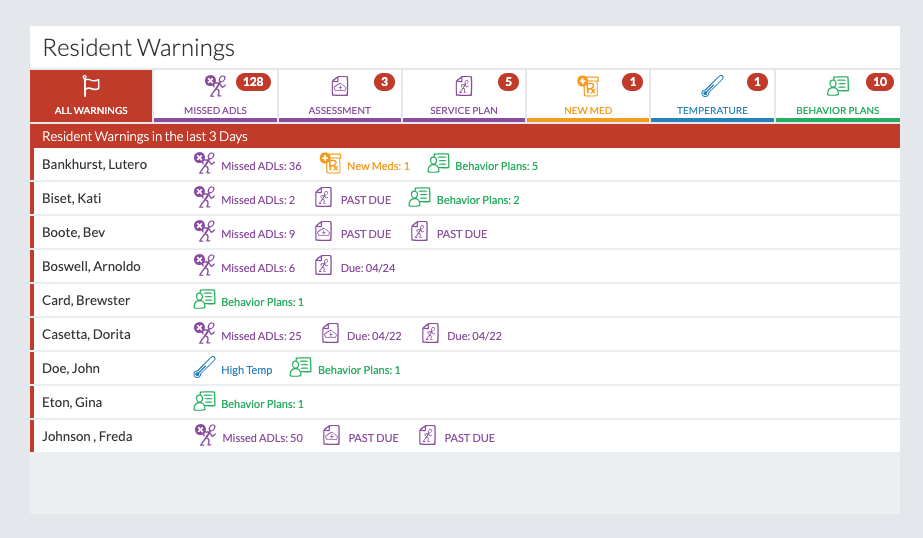The image size is (923, 538).
Task: Click service plan icon for Boswell, Arnoldo
Action: 323,266
